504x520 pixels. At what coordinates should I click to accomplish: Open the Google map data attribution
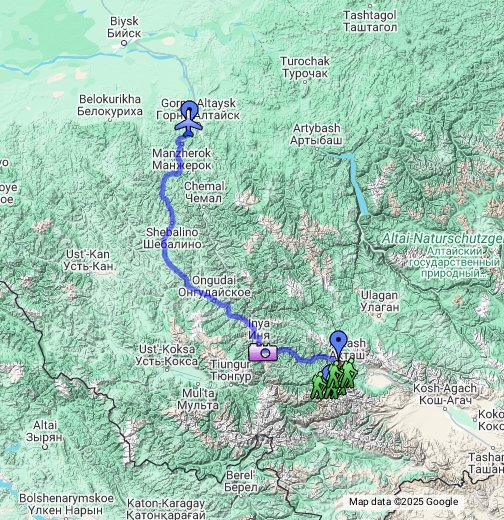(403, 502)
